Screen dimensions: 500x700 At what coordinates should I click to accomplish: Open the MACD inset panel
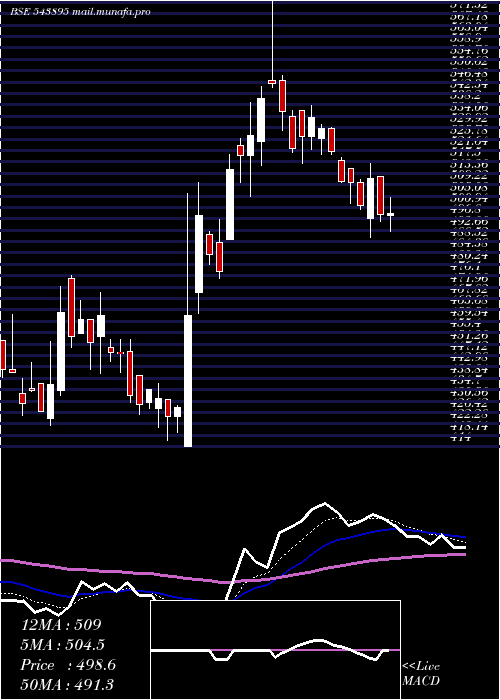[x=275, y=650]
